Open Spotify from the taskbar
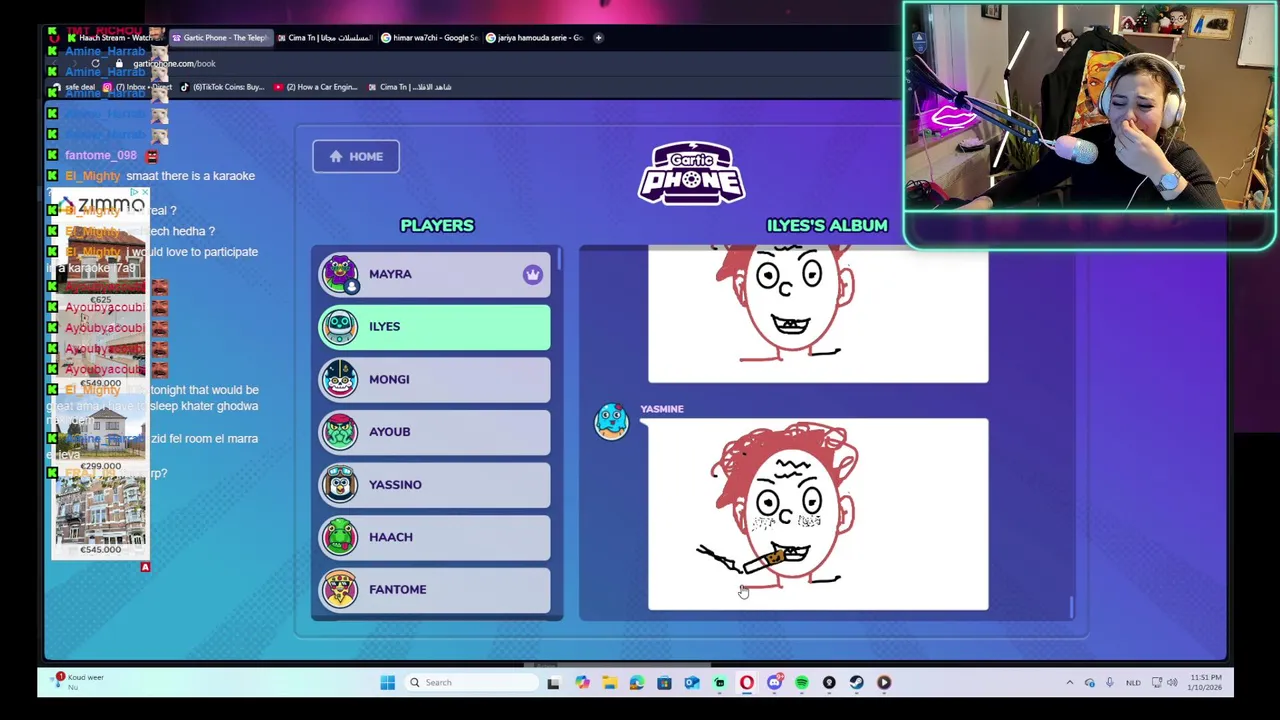1280x720 pixels. pyautogui.click(x=802, y=683)
